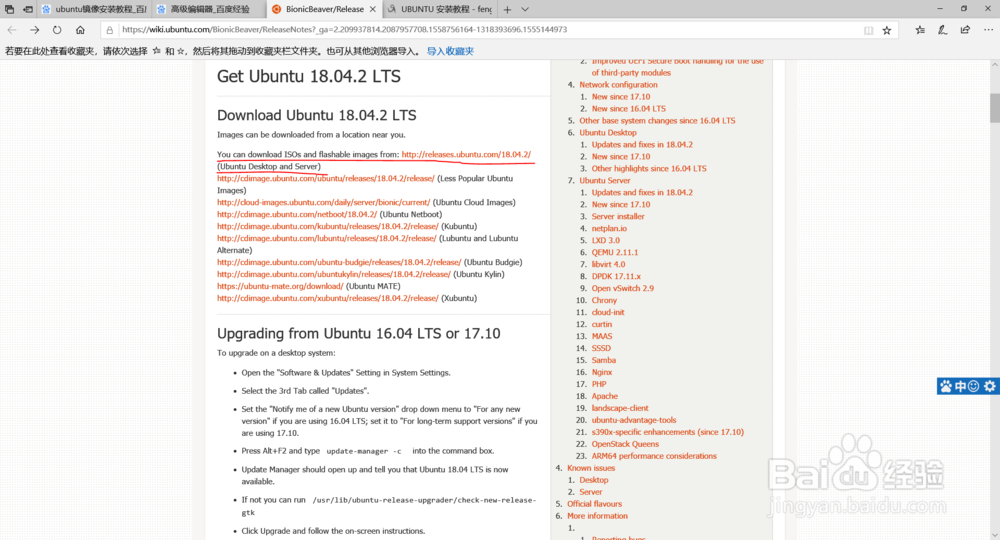Open Settings and more ellipsis menu
The height and width of the screenshot is (540, 1000).
pos(988,30)
